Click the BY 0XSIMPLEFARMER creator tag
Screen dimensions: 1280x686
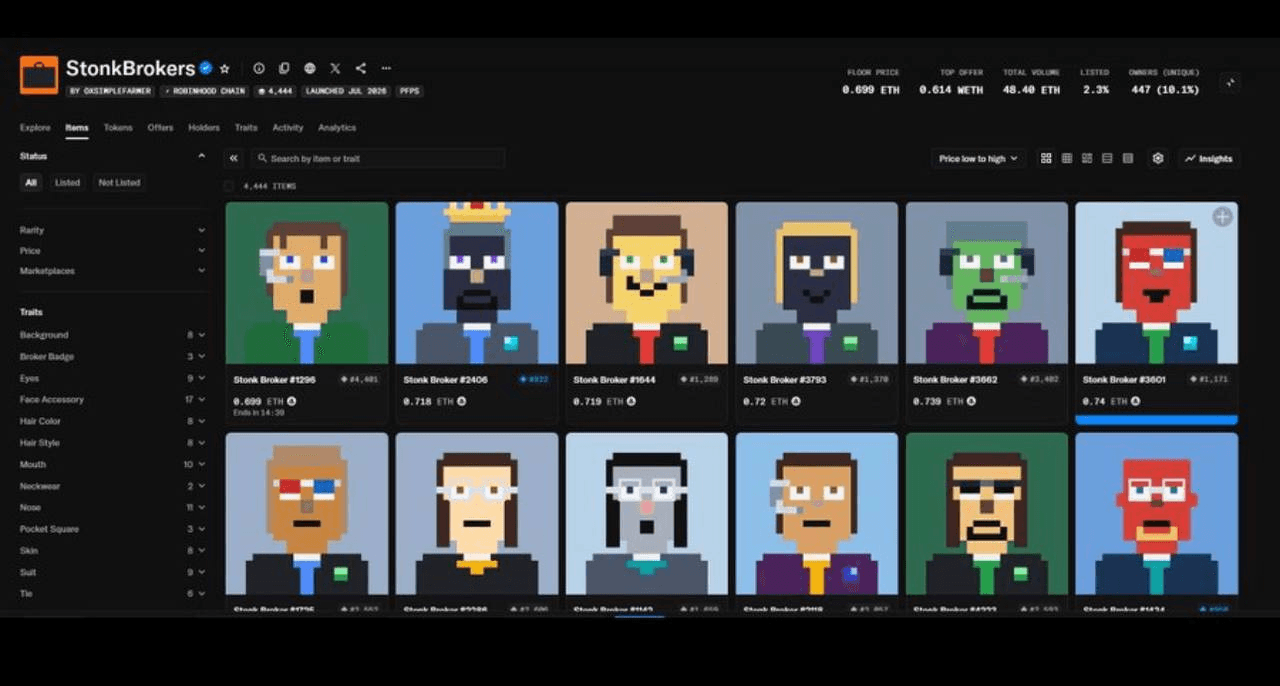click(111, 91)
